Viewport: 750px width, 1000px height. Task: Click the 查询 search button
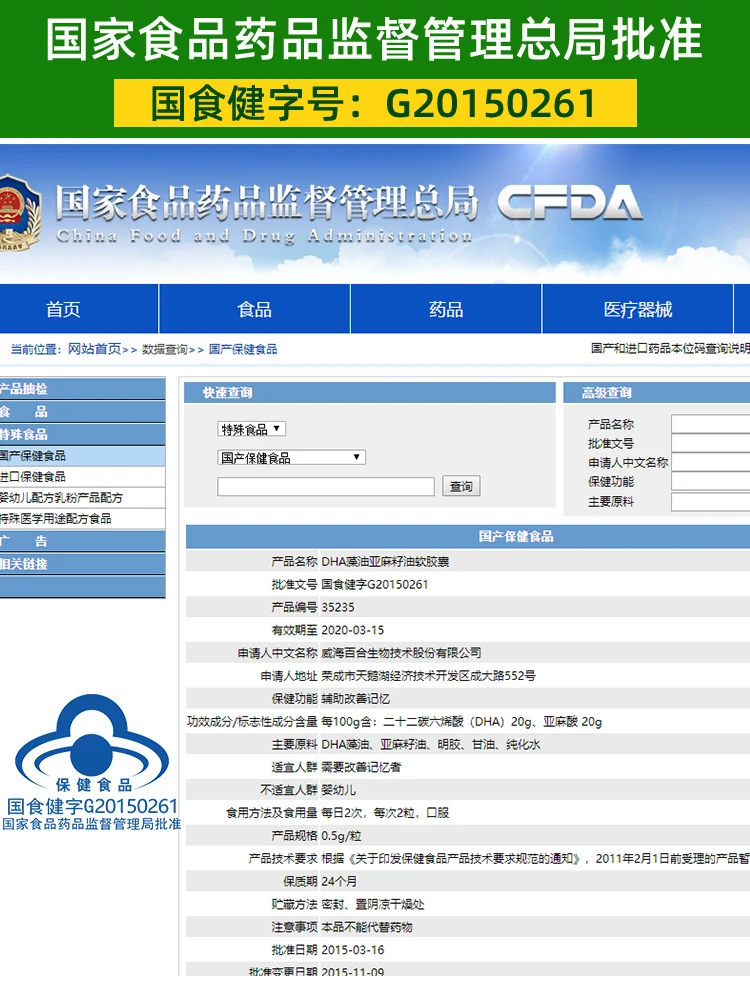click(x=461, y=487)
